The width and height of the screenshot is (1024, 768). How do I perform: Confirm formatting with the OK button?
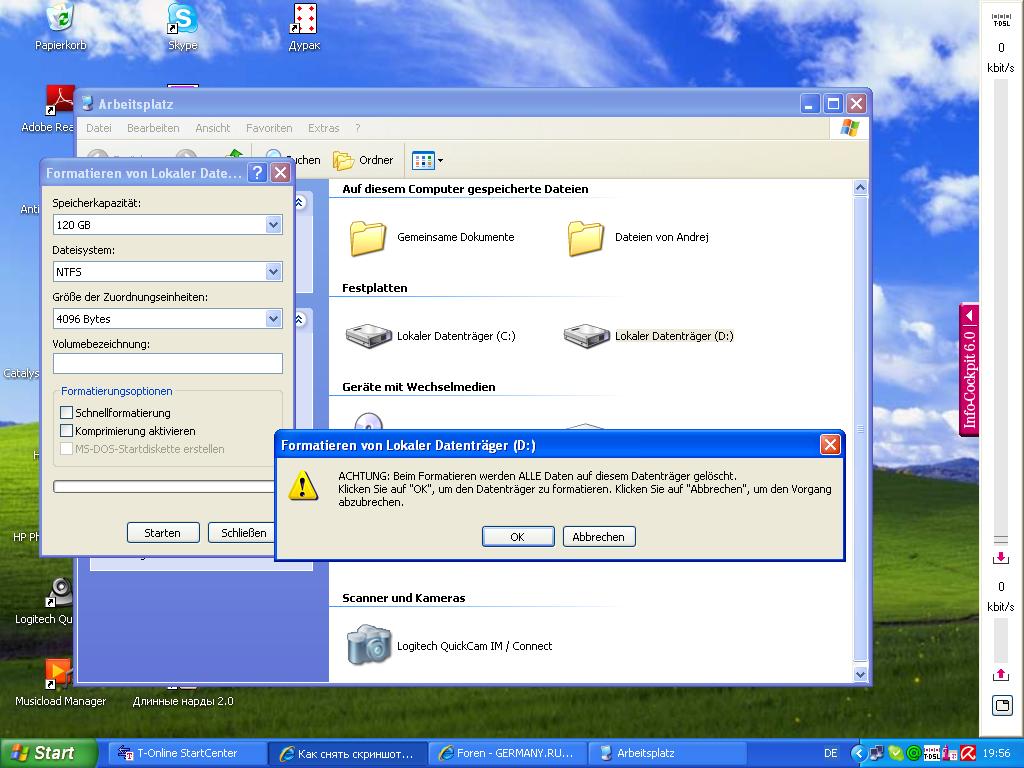tap(517, 537)
